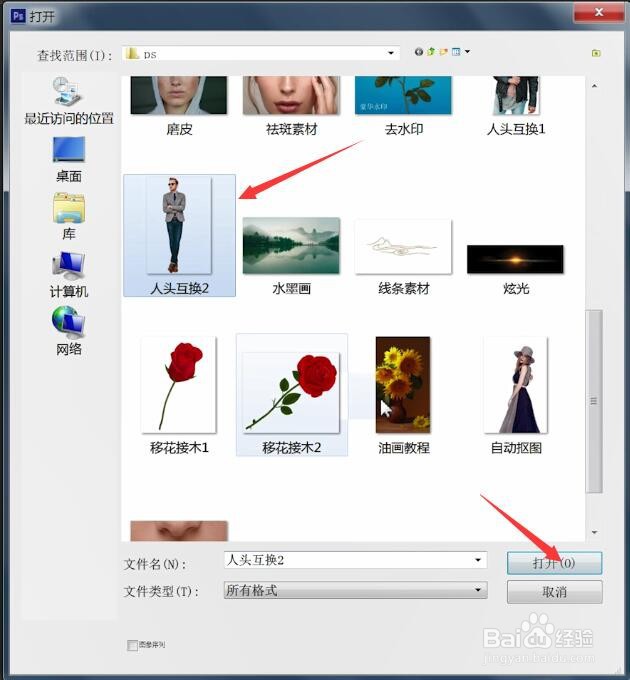Click the scrollbar up arrow
The height and width of the screenshot is (680, 630).
594,86
